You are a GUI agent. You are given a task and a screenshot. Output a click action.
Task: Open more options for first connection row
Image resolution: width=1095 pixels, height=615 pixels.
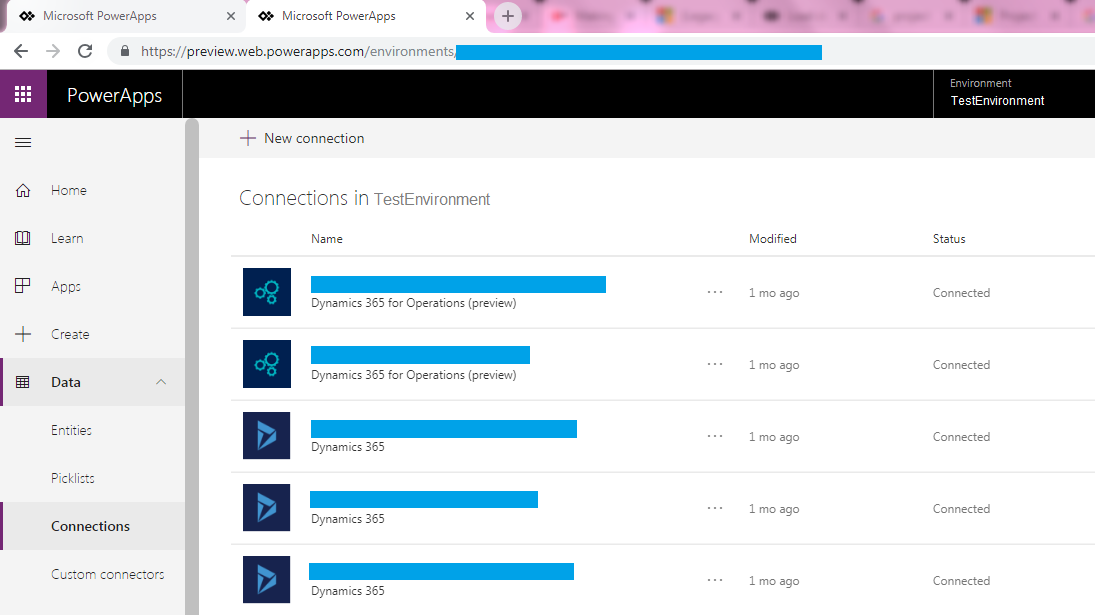(x=714, y=292)
